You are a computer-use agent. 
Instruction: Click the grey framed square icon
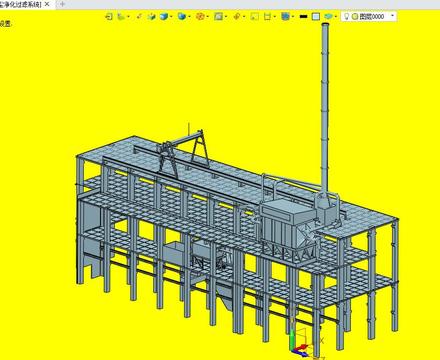point(218,16)
